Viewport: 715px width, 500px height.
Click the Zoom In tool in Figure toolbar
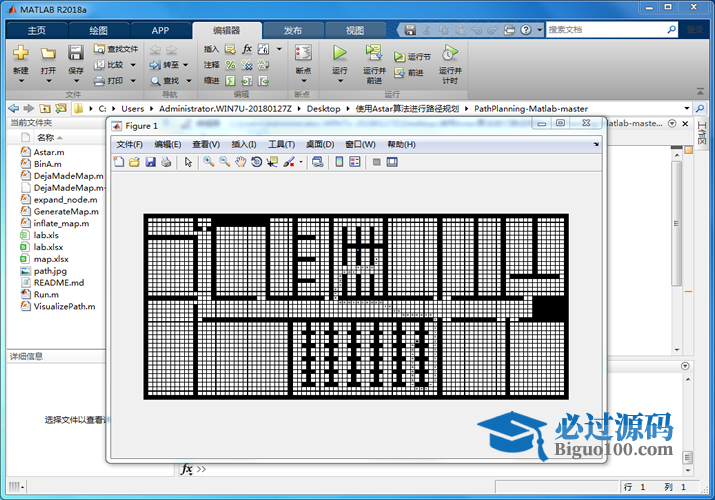pyautogui.click(x=209, y=162)
